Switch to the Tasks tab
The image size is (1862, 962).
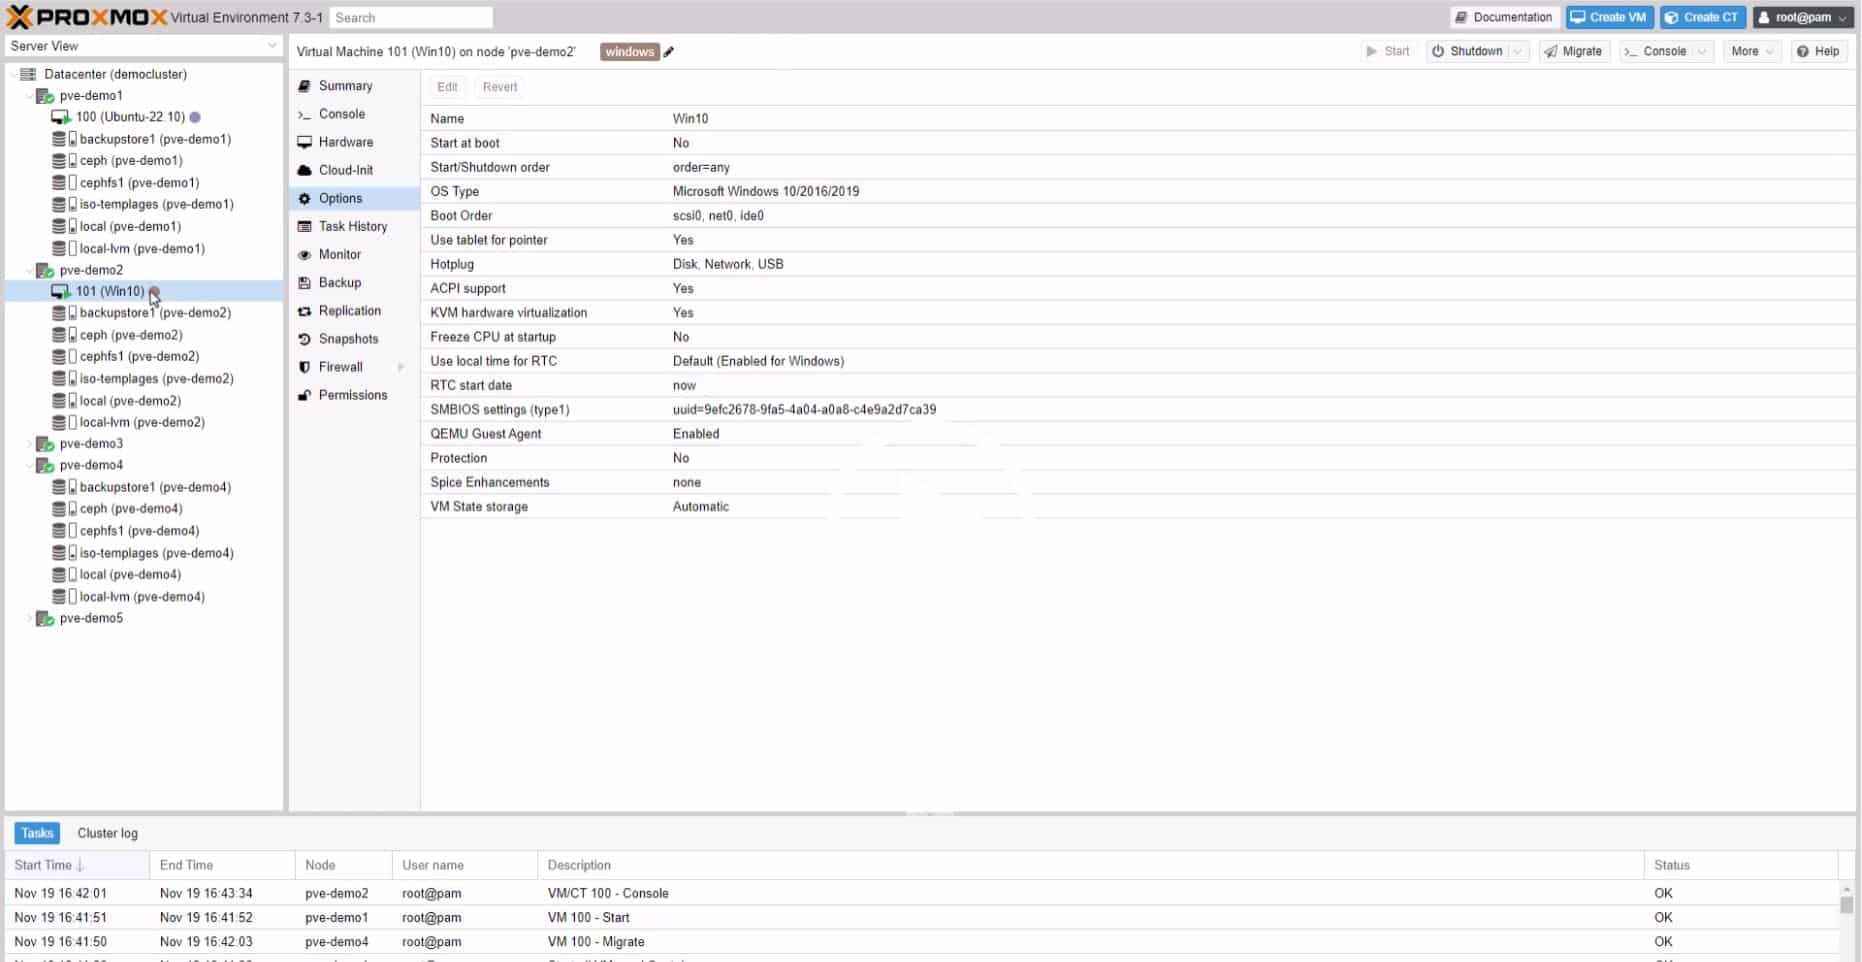37,833
